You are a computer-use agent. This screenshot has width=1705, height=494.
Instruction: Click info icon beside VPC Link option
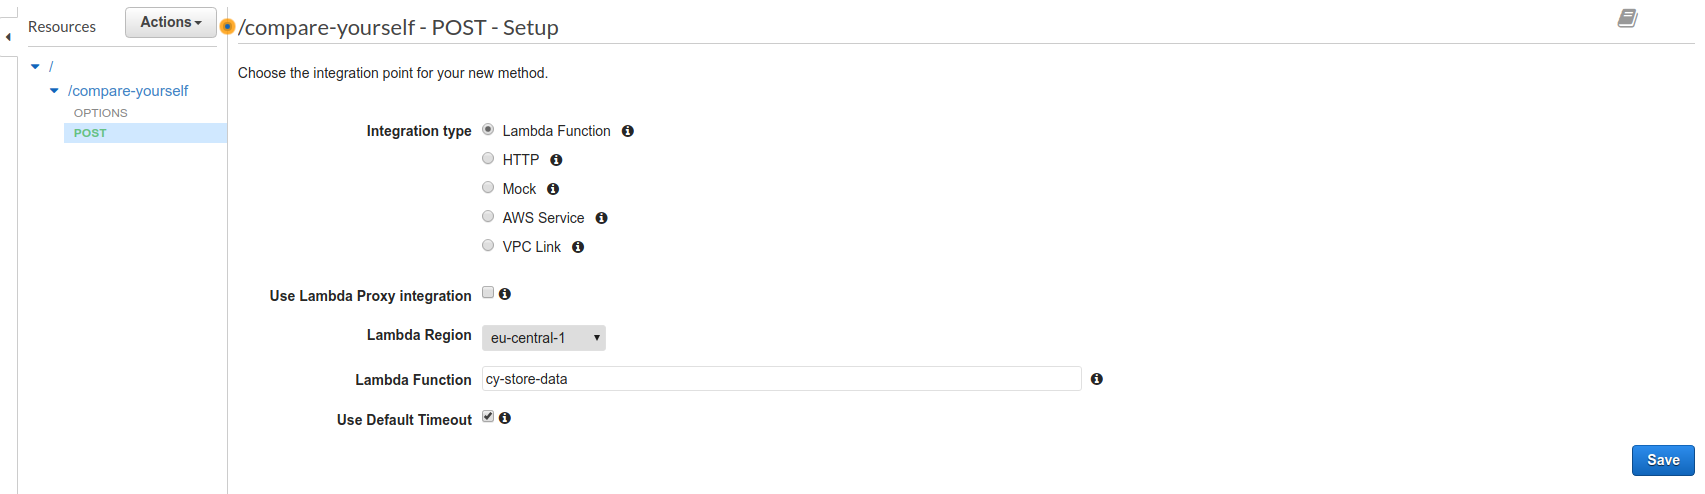pos(578,247)
